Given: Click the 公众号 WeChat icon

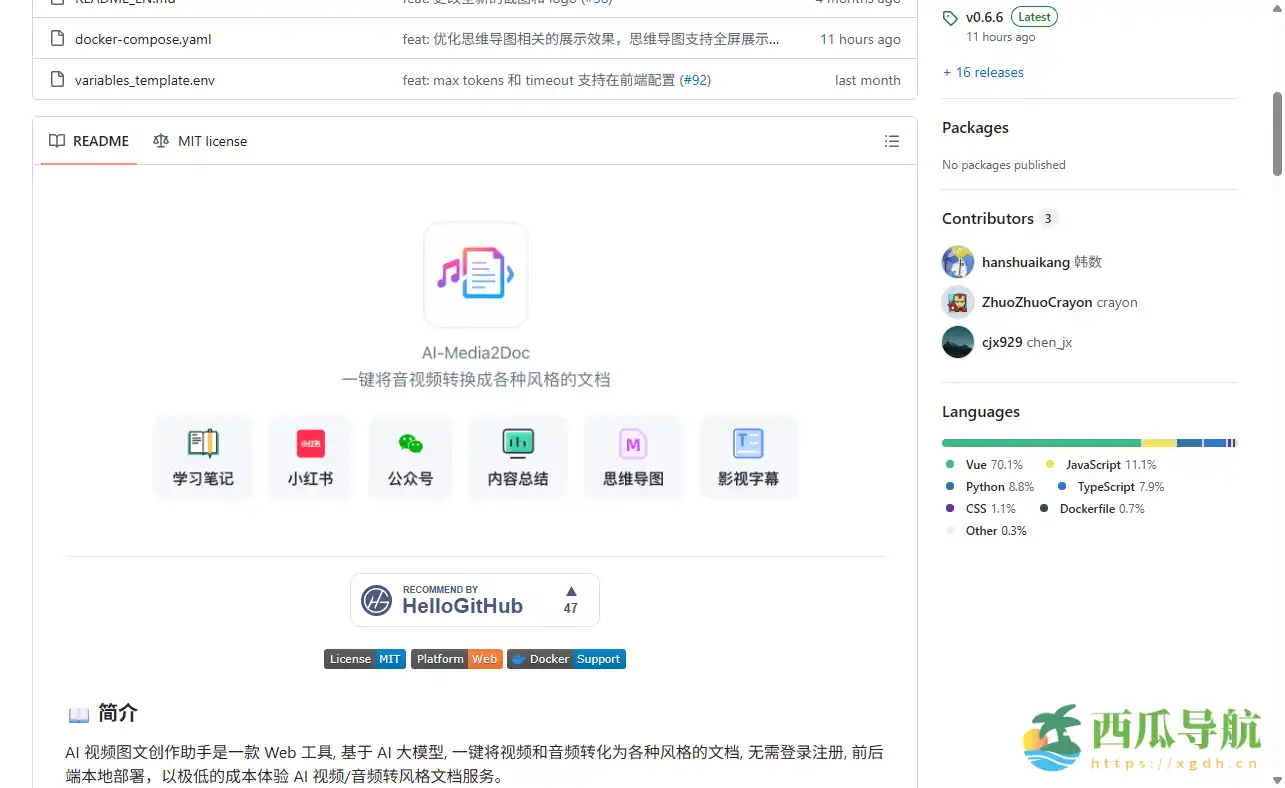Looking at the screenshot, I should (x=410, y=443).
